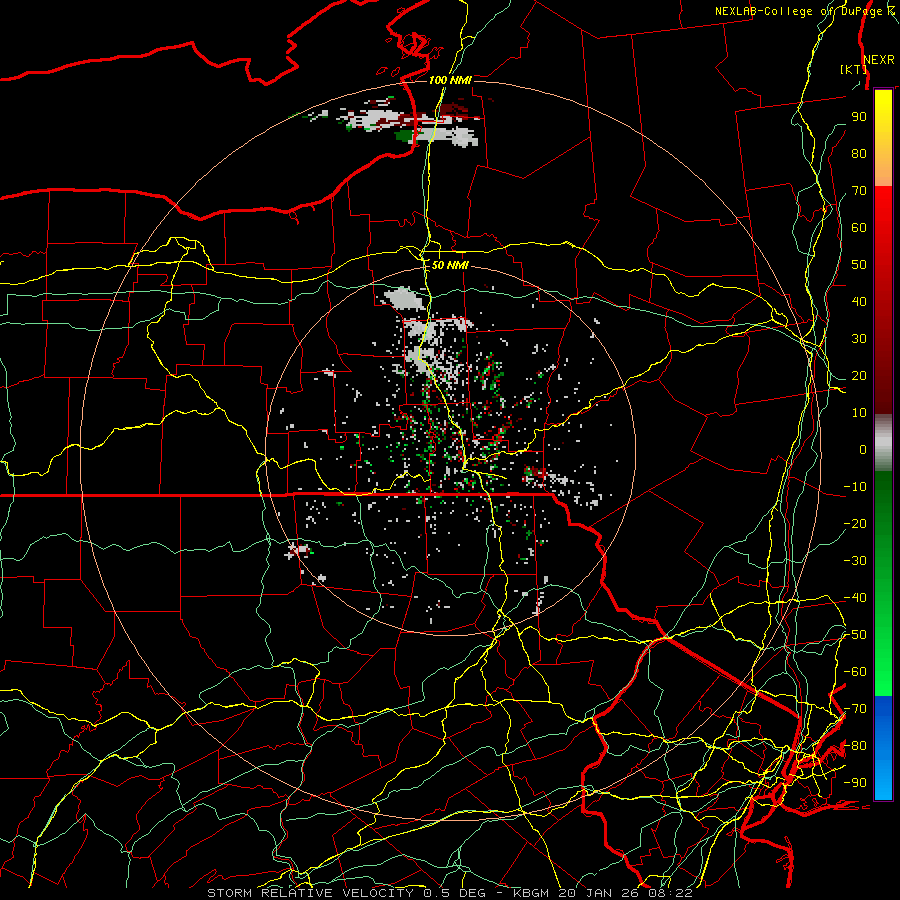The height and width of the screenshot is (900, 900).
Task: Click the -30 value on velocity scale
Action: pyautogui.click(x=855, y=561)
